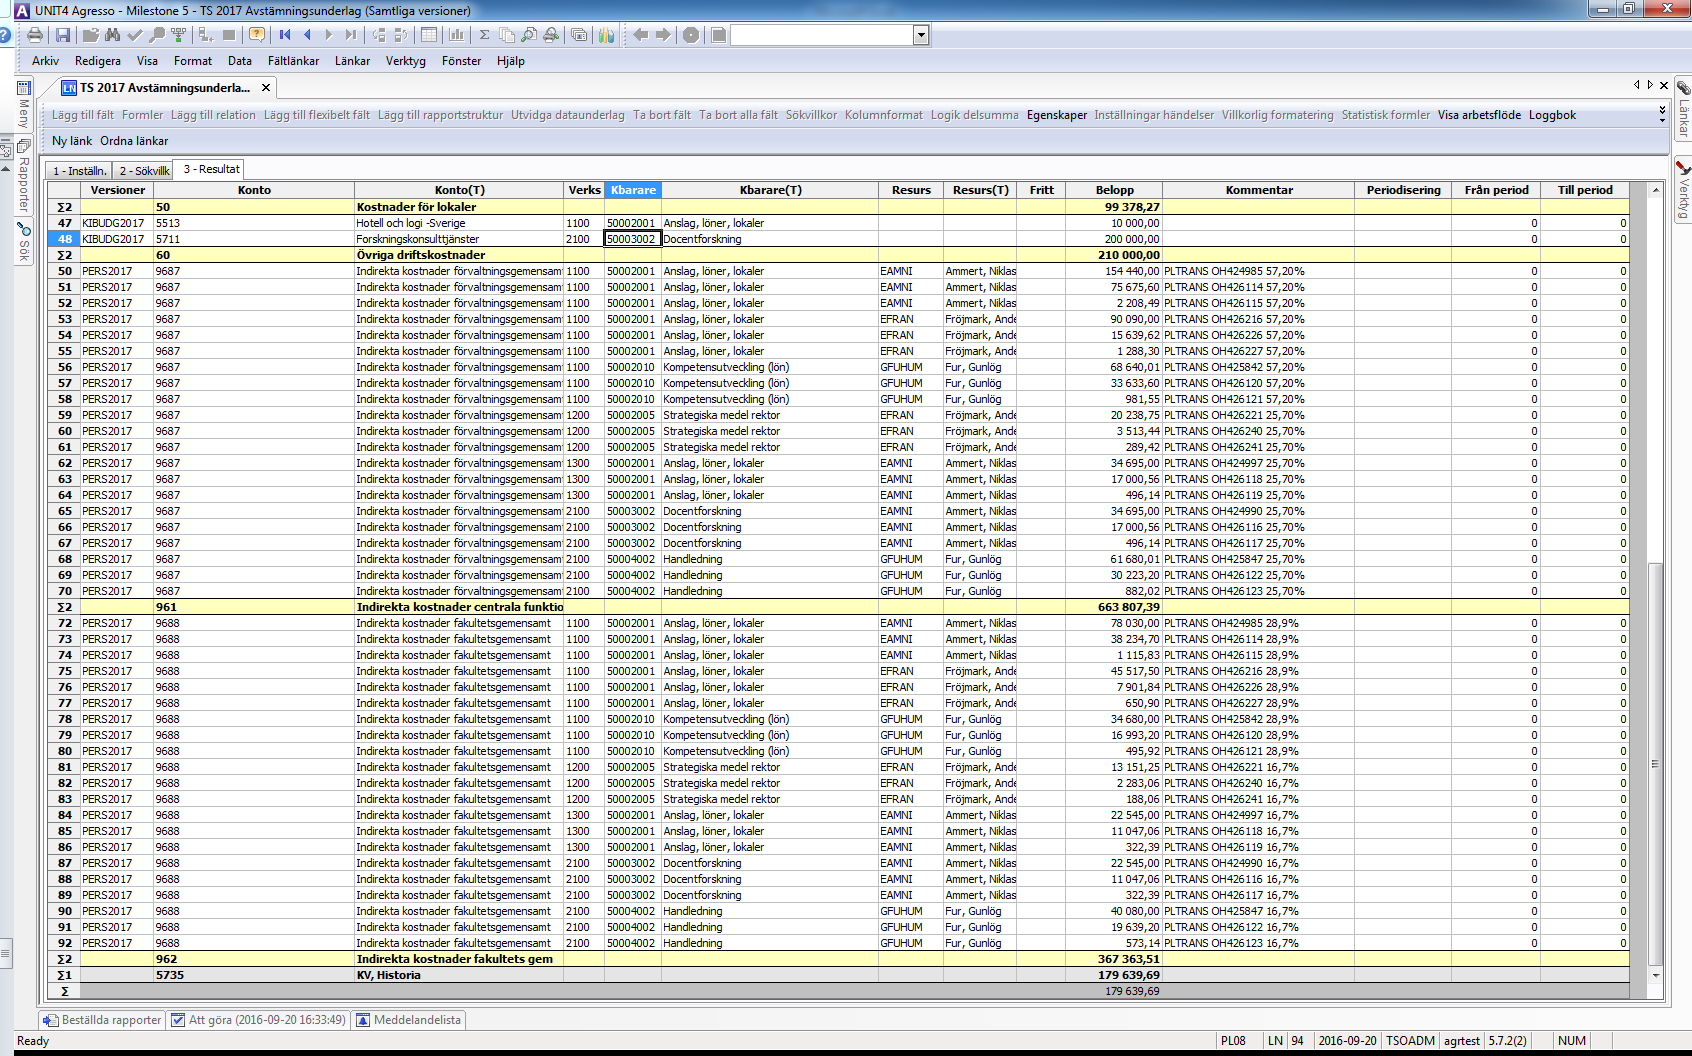Go to next record arrow icon
This screenshot has width=1692, height=1056.
pos(329,35)
